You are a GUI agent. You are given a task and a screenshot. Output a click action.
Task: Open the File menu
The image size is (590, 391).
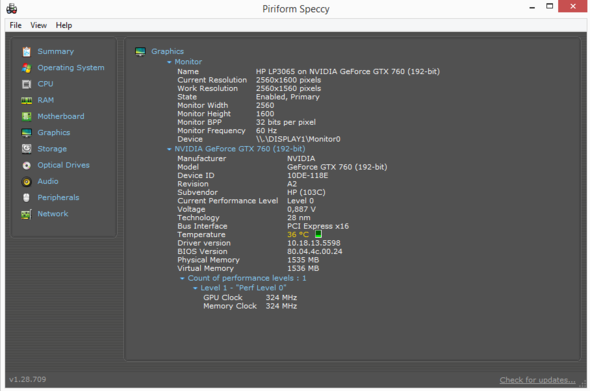click(x=15, y=25)
